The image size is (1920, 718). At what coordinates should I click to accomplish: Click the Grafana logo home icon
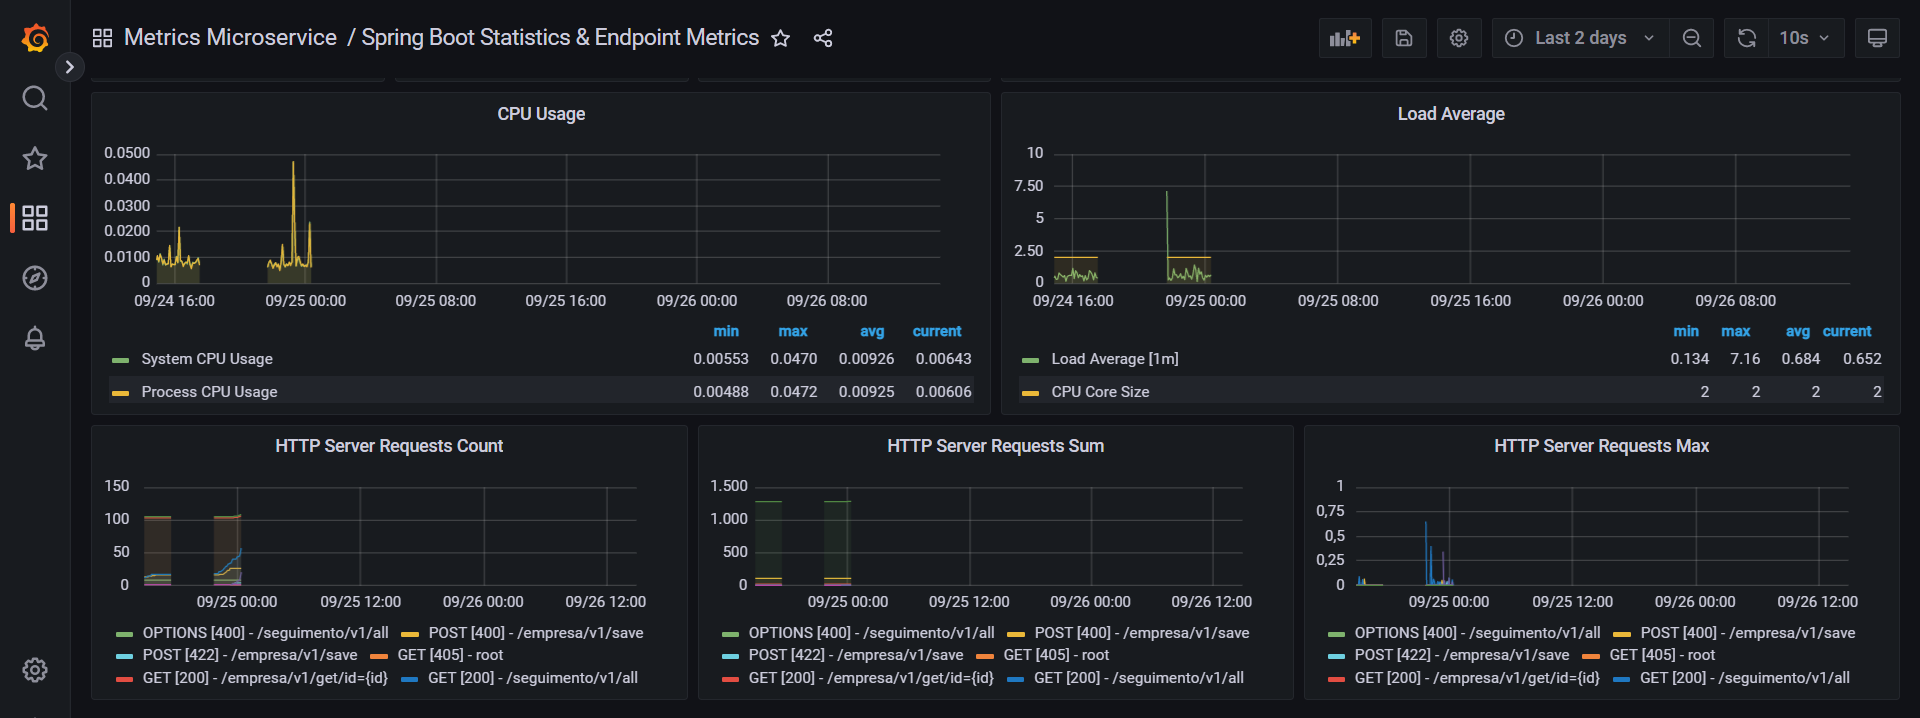35,38
